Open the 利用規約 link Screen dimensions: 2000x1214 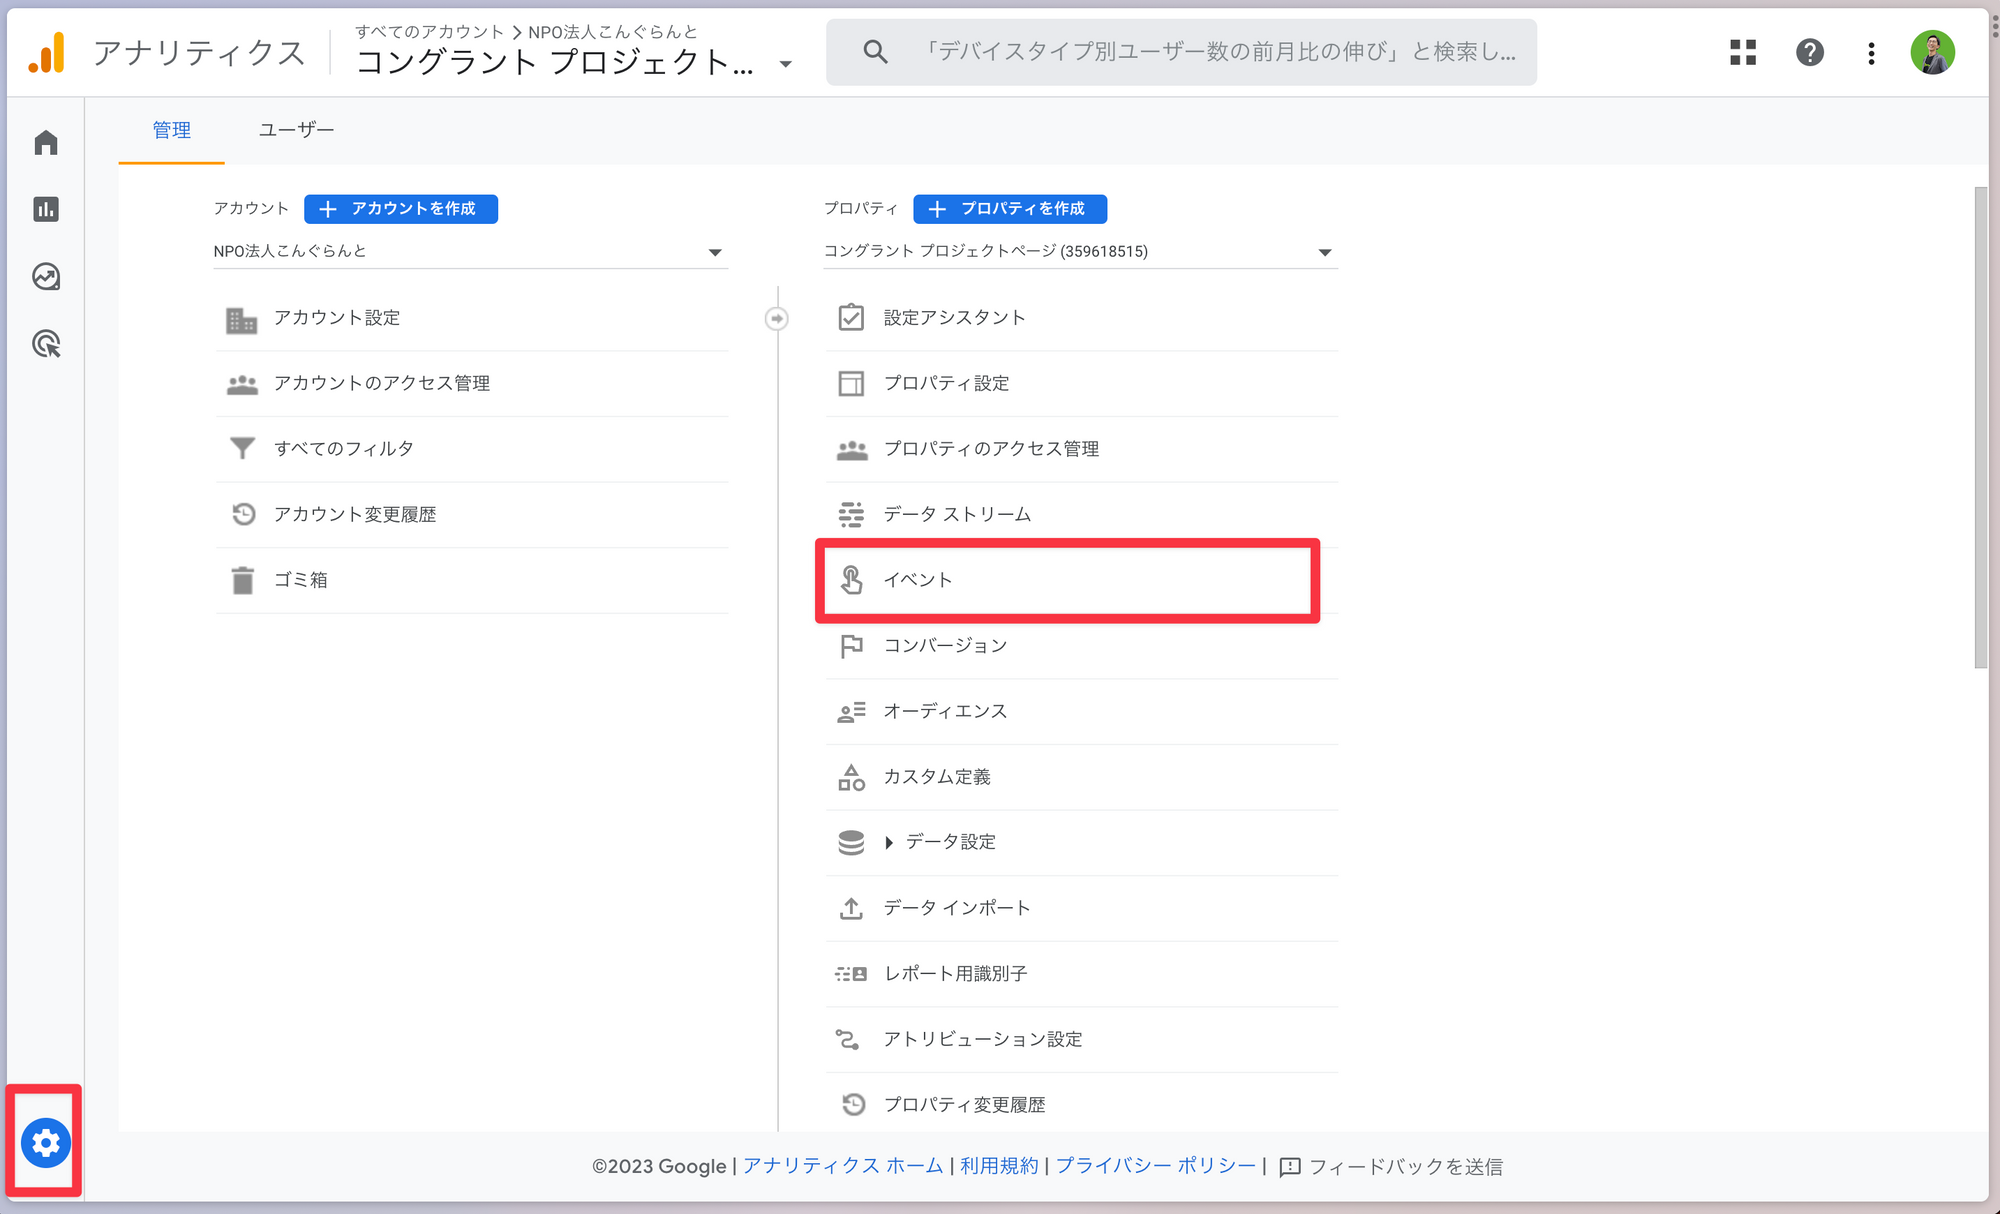pyautogui.click(x=999, y=1166)
